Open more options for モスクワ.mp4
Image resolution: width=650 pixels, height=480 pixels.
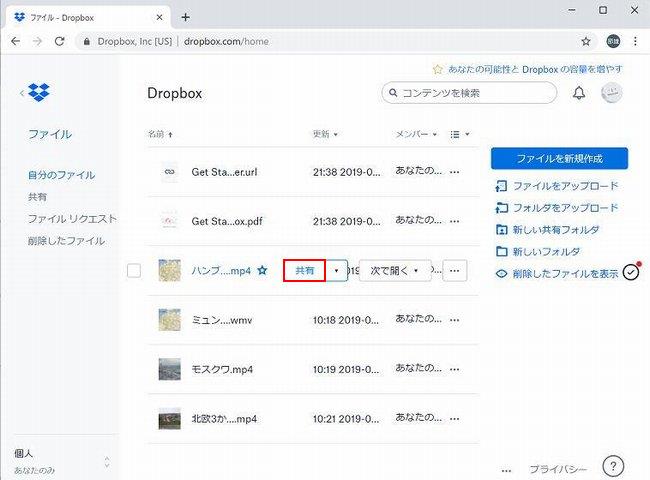pos(454,369)
